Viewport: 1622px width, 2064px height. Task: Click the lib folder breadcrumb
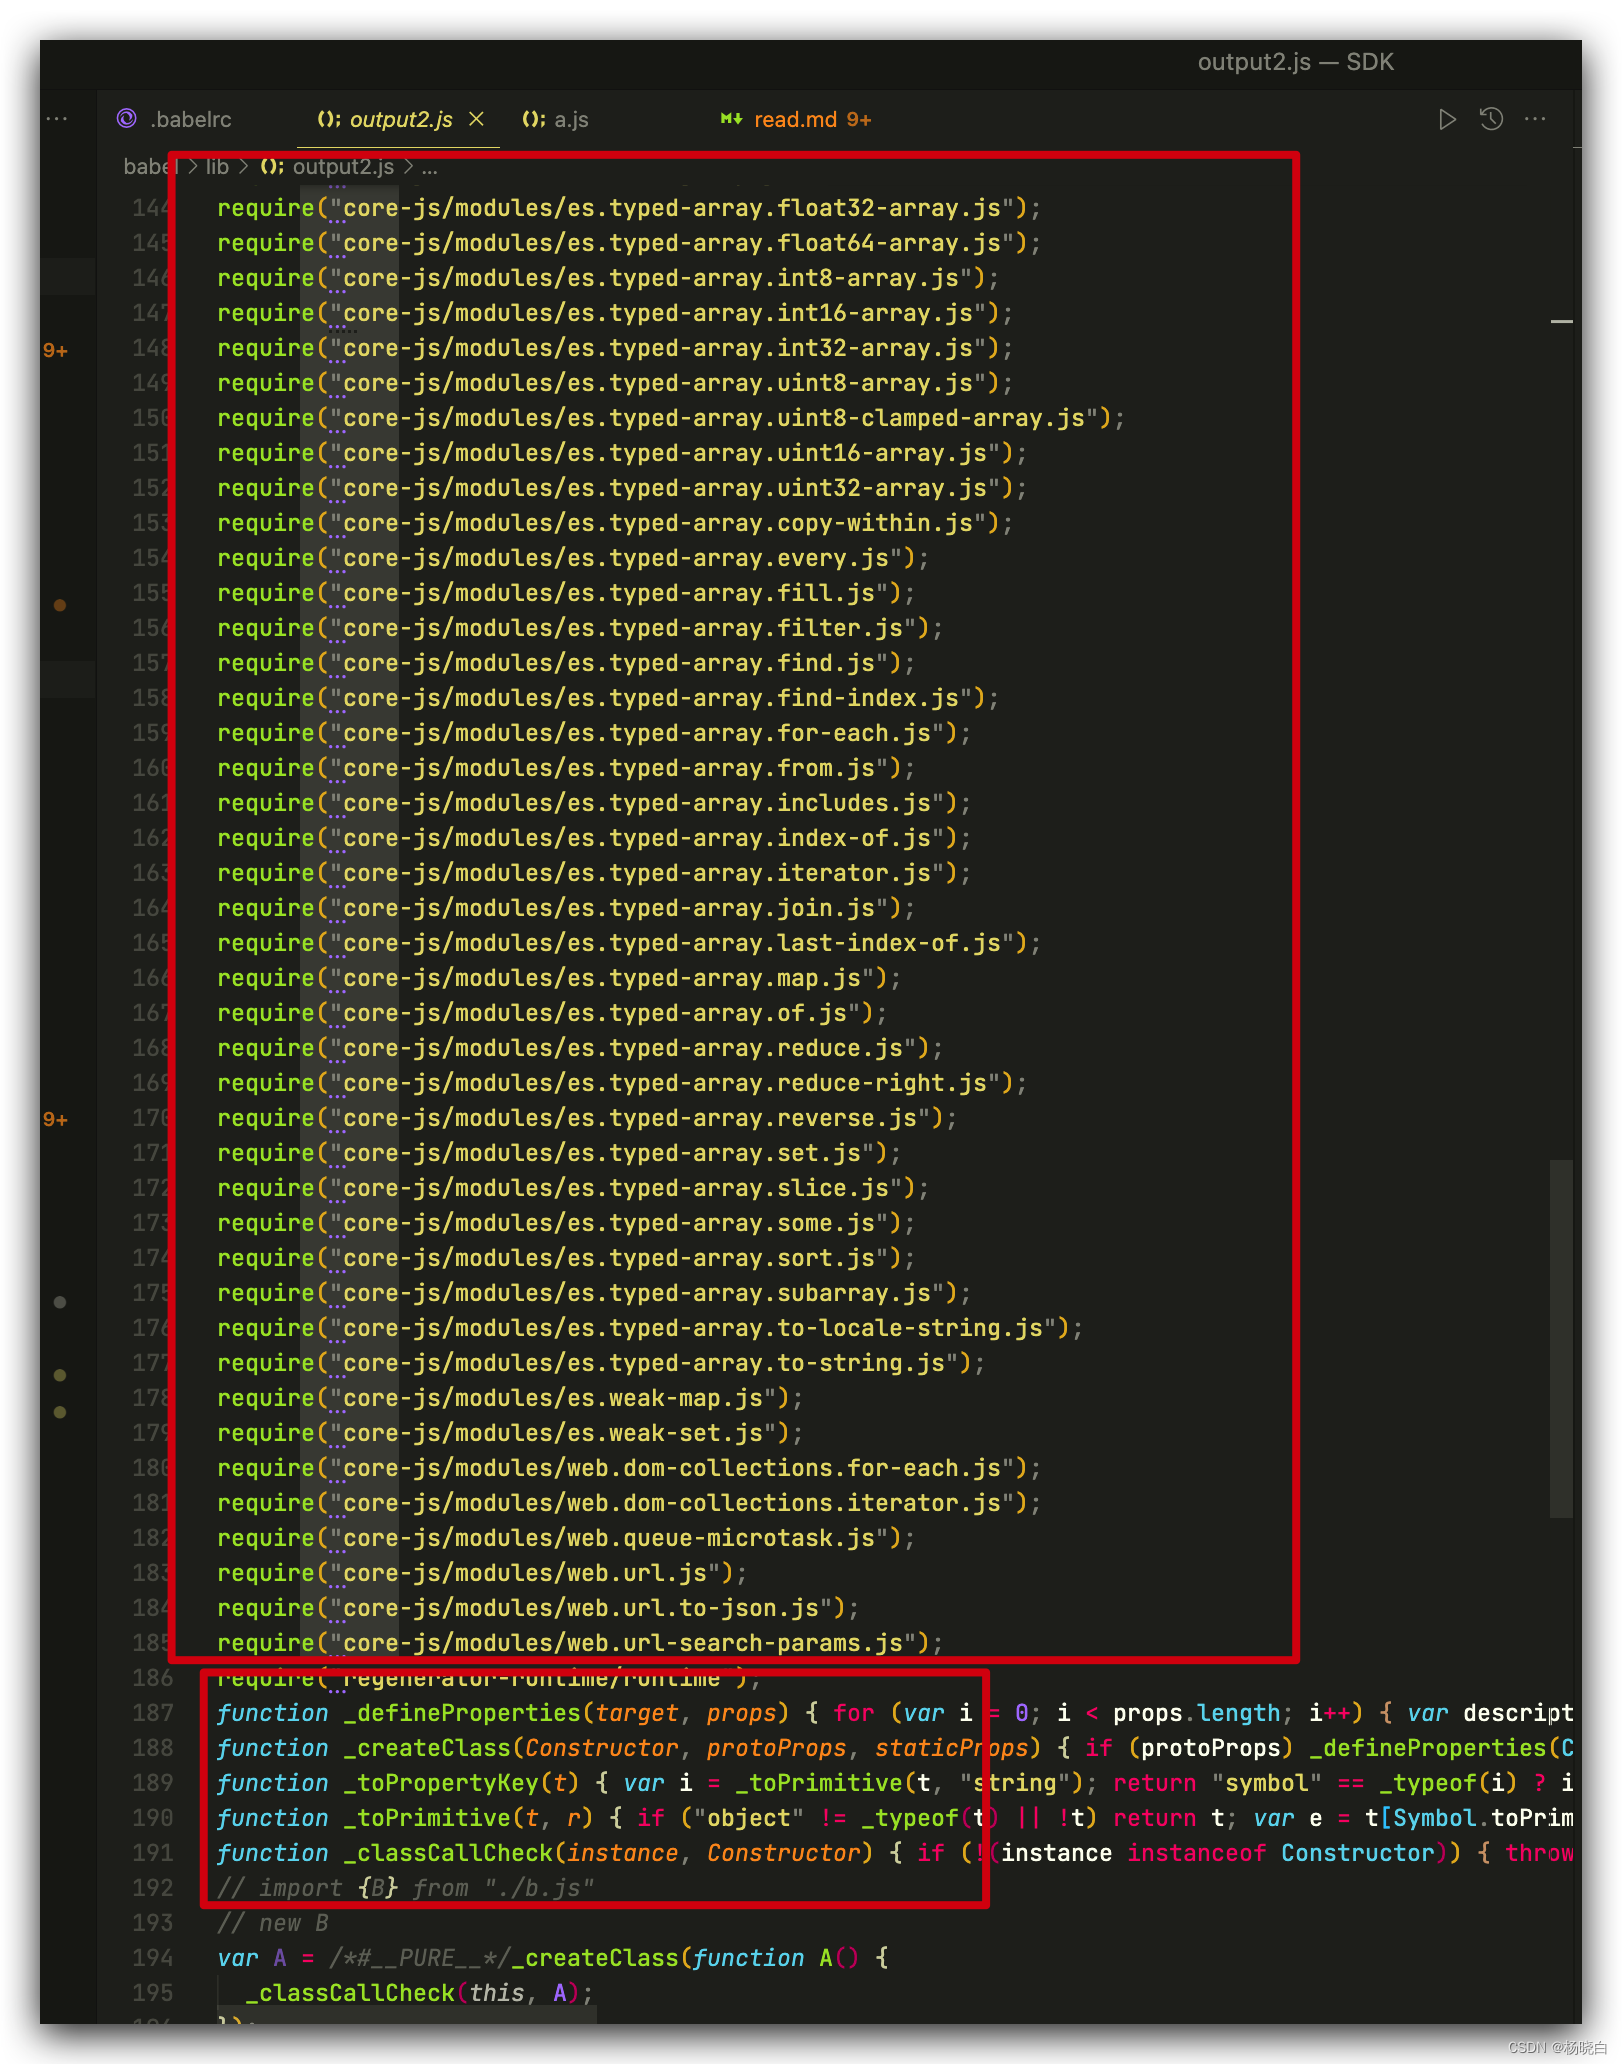[217, 167]
